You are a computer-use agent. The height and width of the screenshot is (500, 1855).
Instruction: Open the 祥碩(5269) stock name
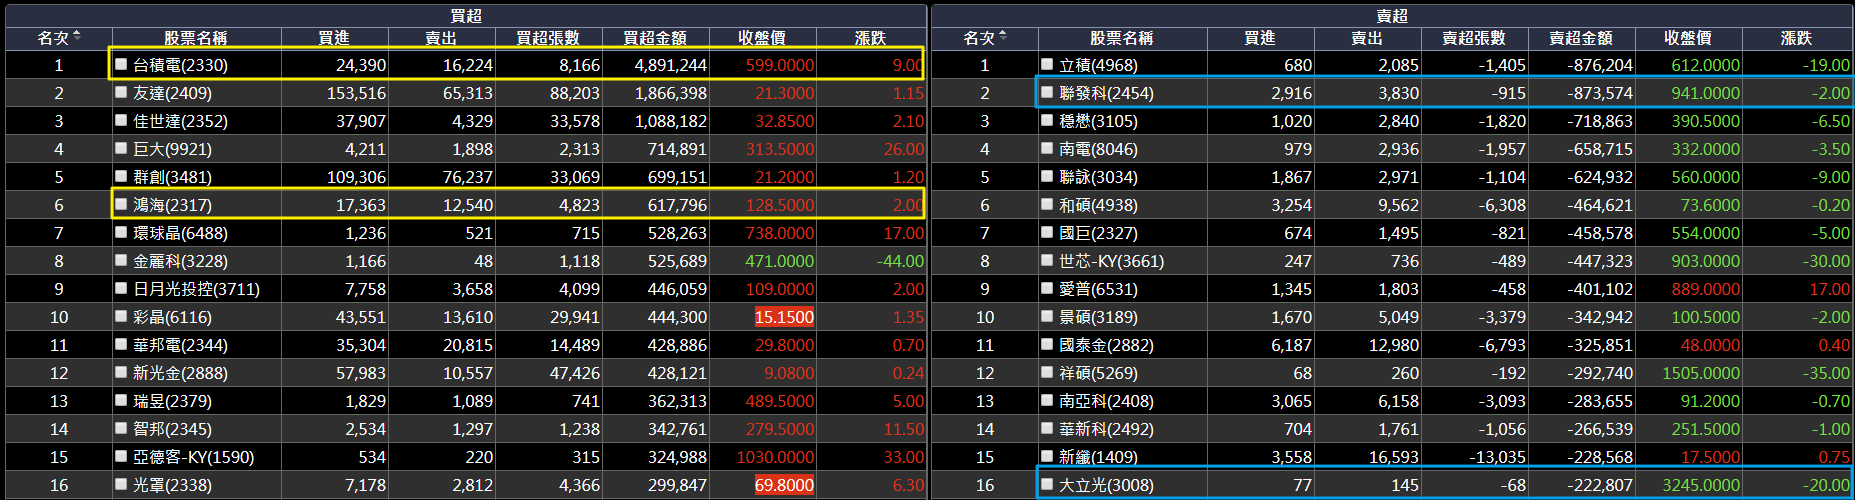click(x=1098, y=373)
